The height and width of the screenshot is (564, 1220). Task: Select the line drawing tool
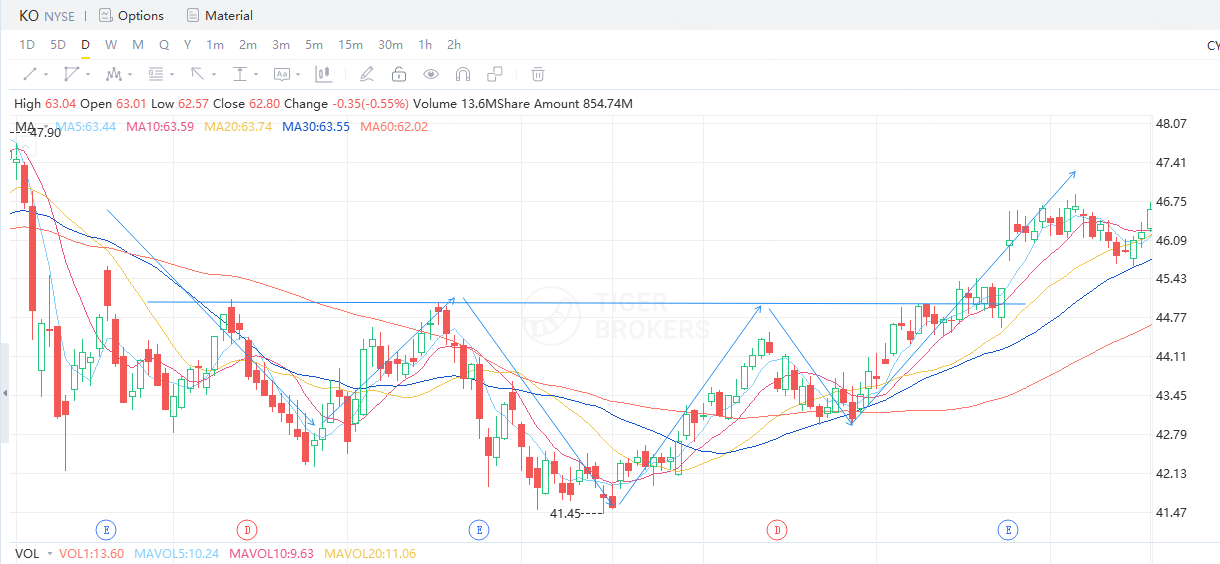[x=30, y=74]
